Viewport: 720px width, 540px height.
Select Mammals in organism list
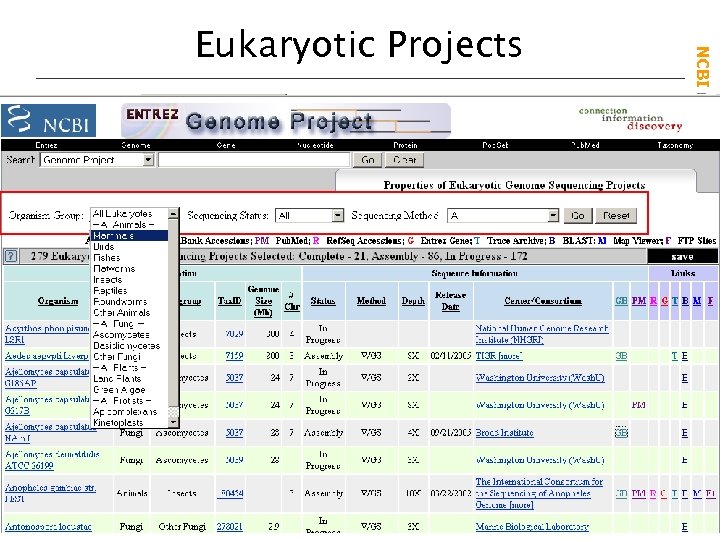pos(129,236)
